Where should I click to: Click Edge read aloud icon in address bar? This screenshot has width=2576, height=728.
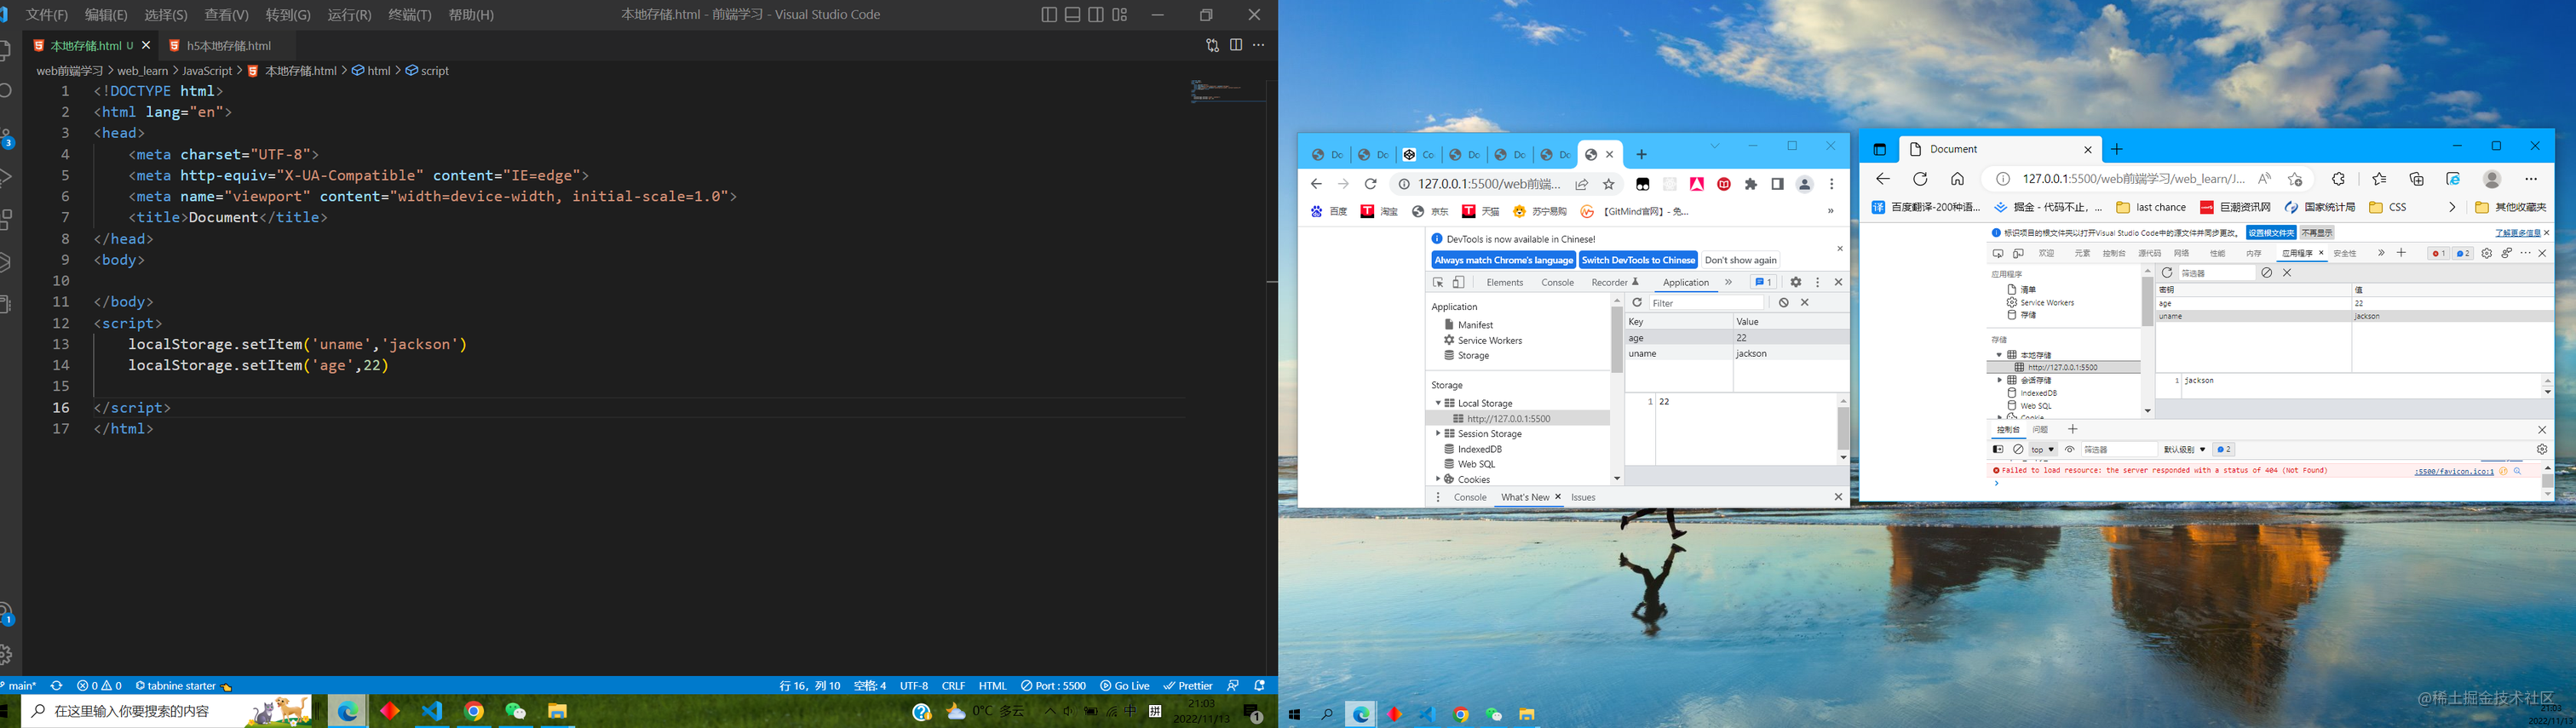tap(2265, 179)
